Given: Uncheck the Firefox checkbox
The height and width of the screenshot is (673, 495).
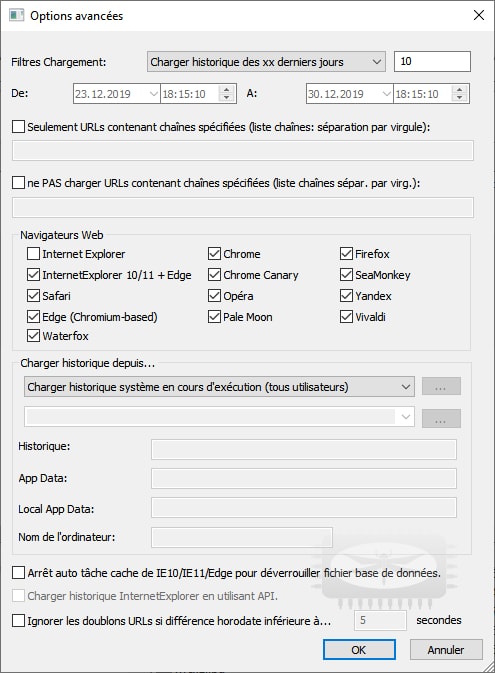Looking at the screenshot, I should [346, 254].
